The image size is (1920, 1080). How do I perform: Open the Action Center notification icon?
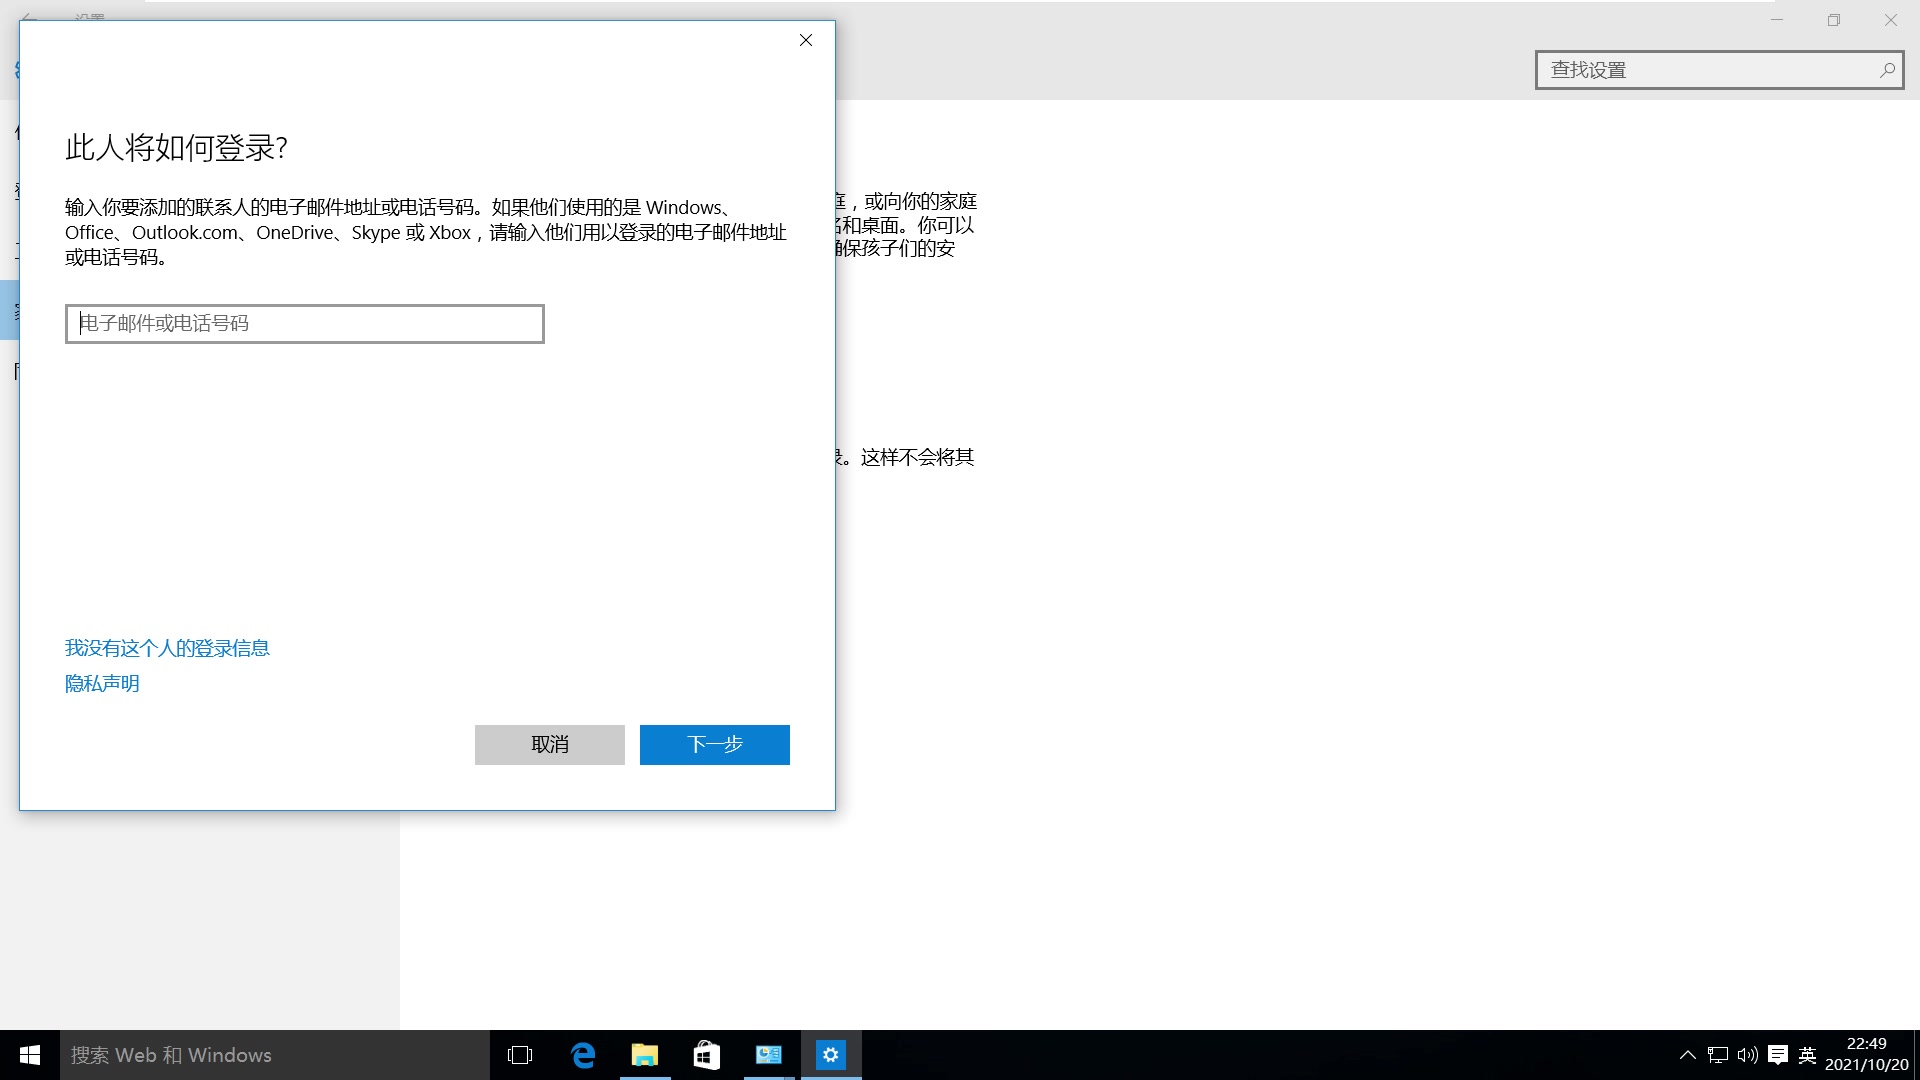1778,1055
